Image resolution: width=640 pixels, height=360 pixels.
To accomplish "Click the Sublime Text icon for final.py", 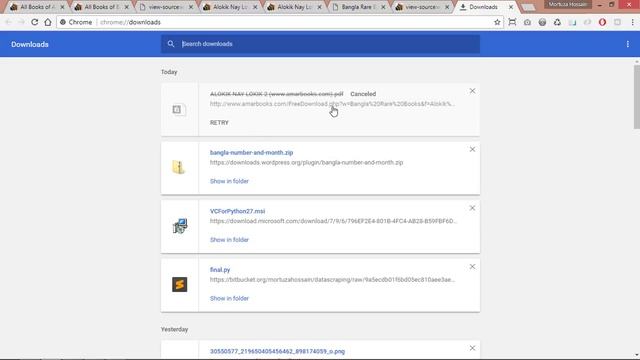I will pyautogui.click(x=180, y=284).
